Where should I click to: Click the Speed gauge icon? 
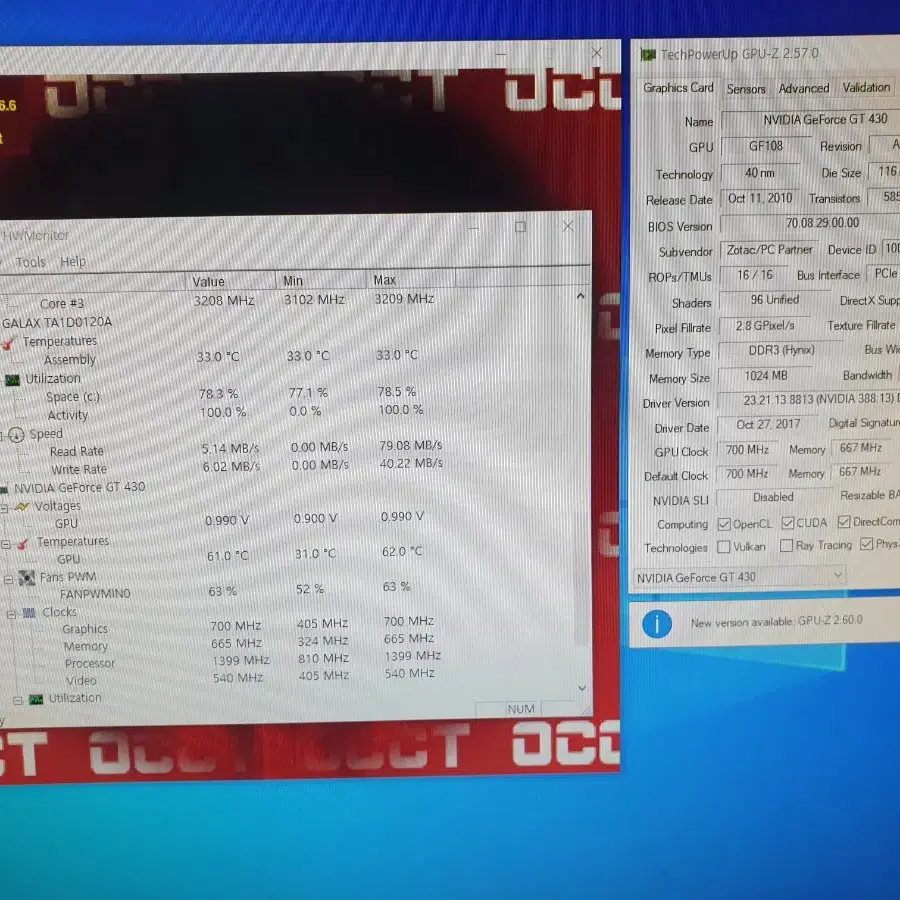point(16,435)
